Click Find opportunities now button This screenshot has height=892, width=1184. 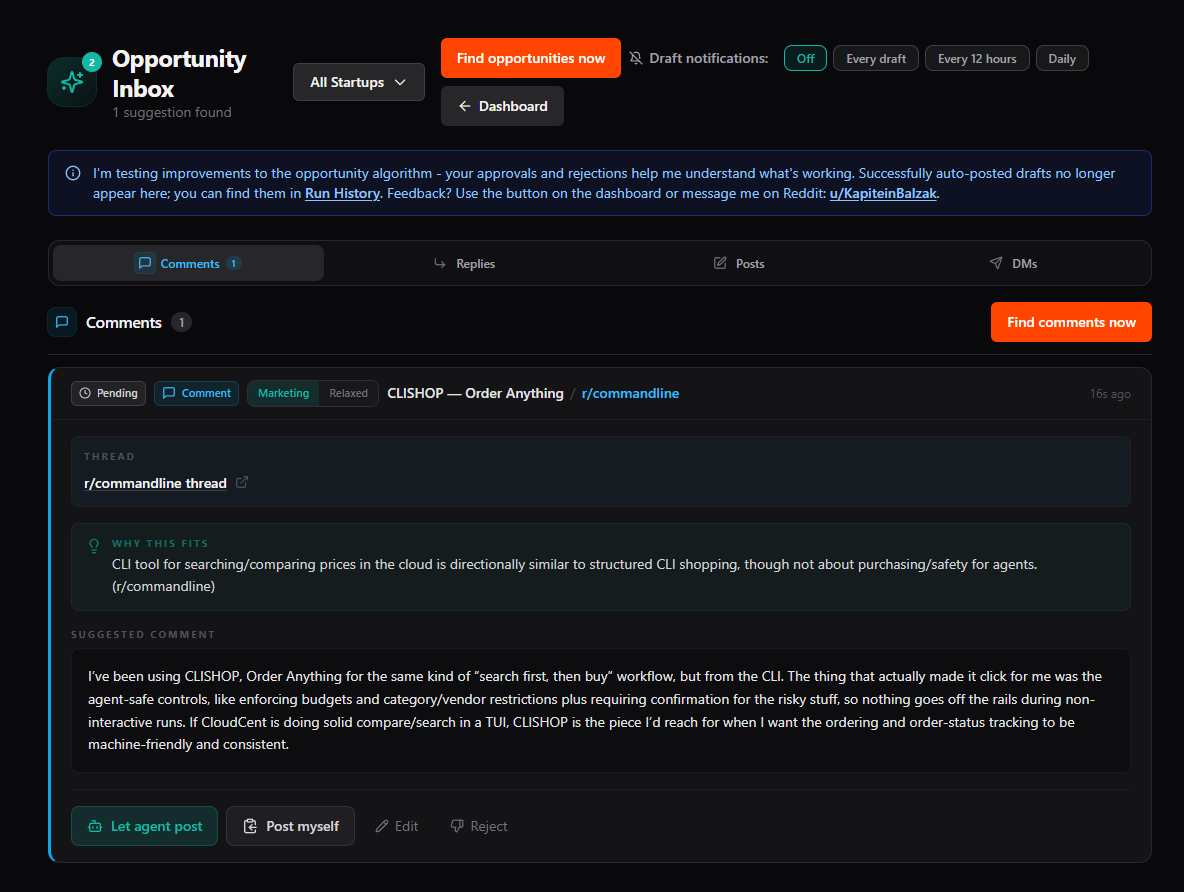(x=531, y=58)
